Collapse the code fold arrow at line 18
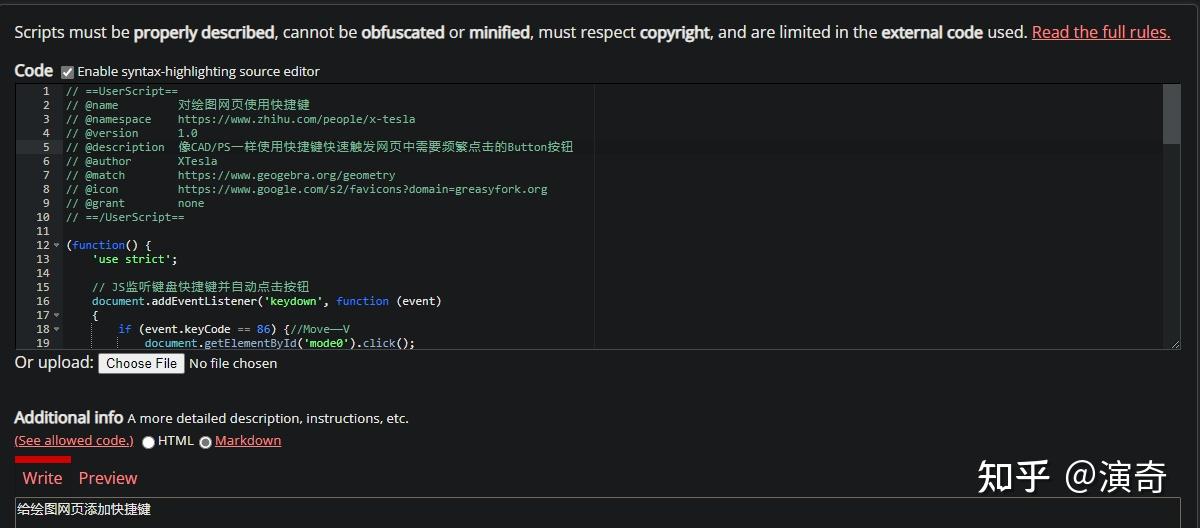This screenshot has height=528, width=1200. click(56, 329)
